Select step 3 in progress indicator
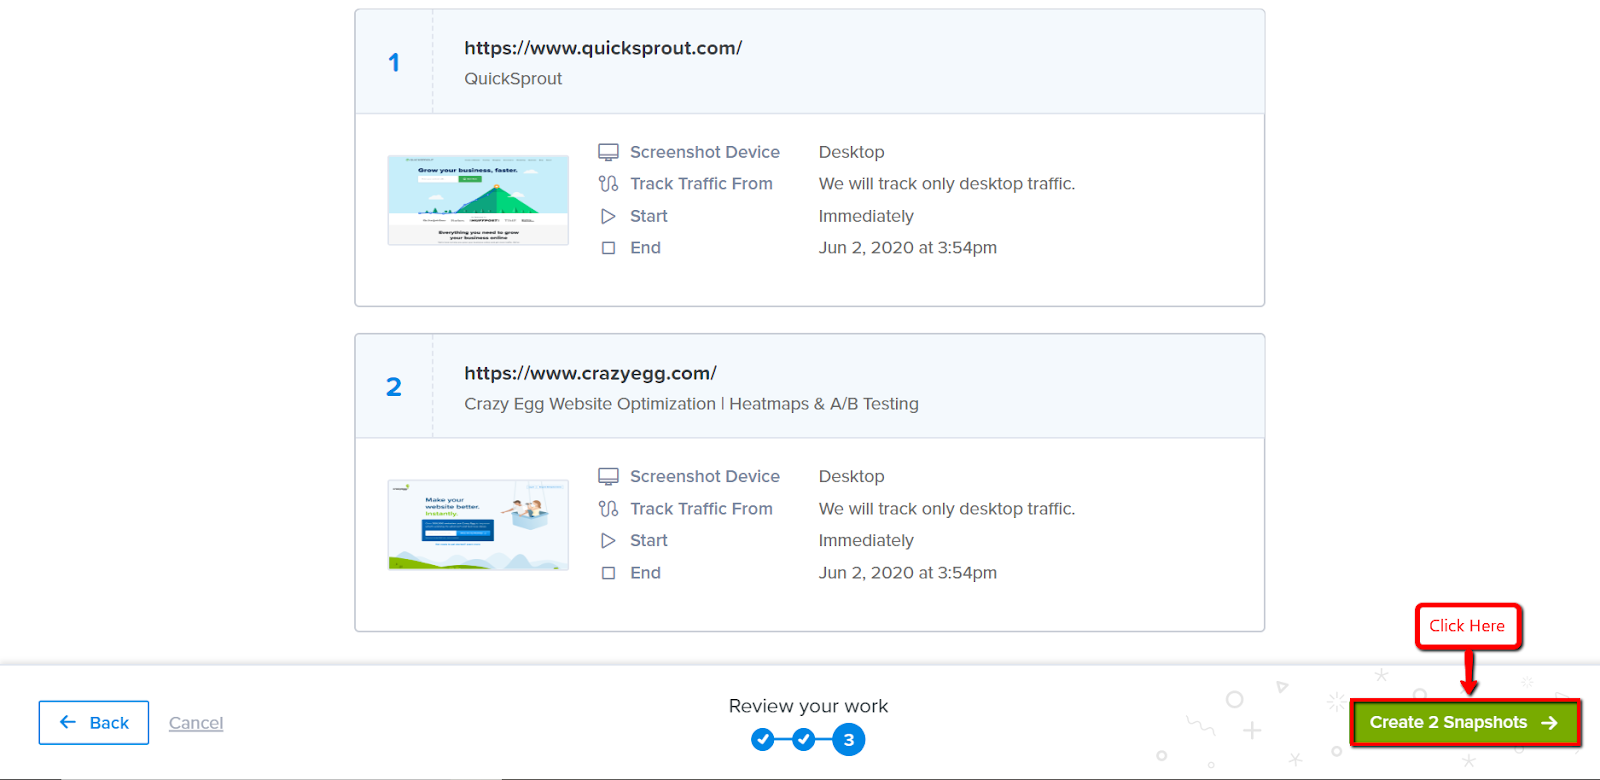This screenshot has height=780, width=1600. tap(849, 740)
